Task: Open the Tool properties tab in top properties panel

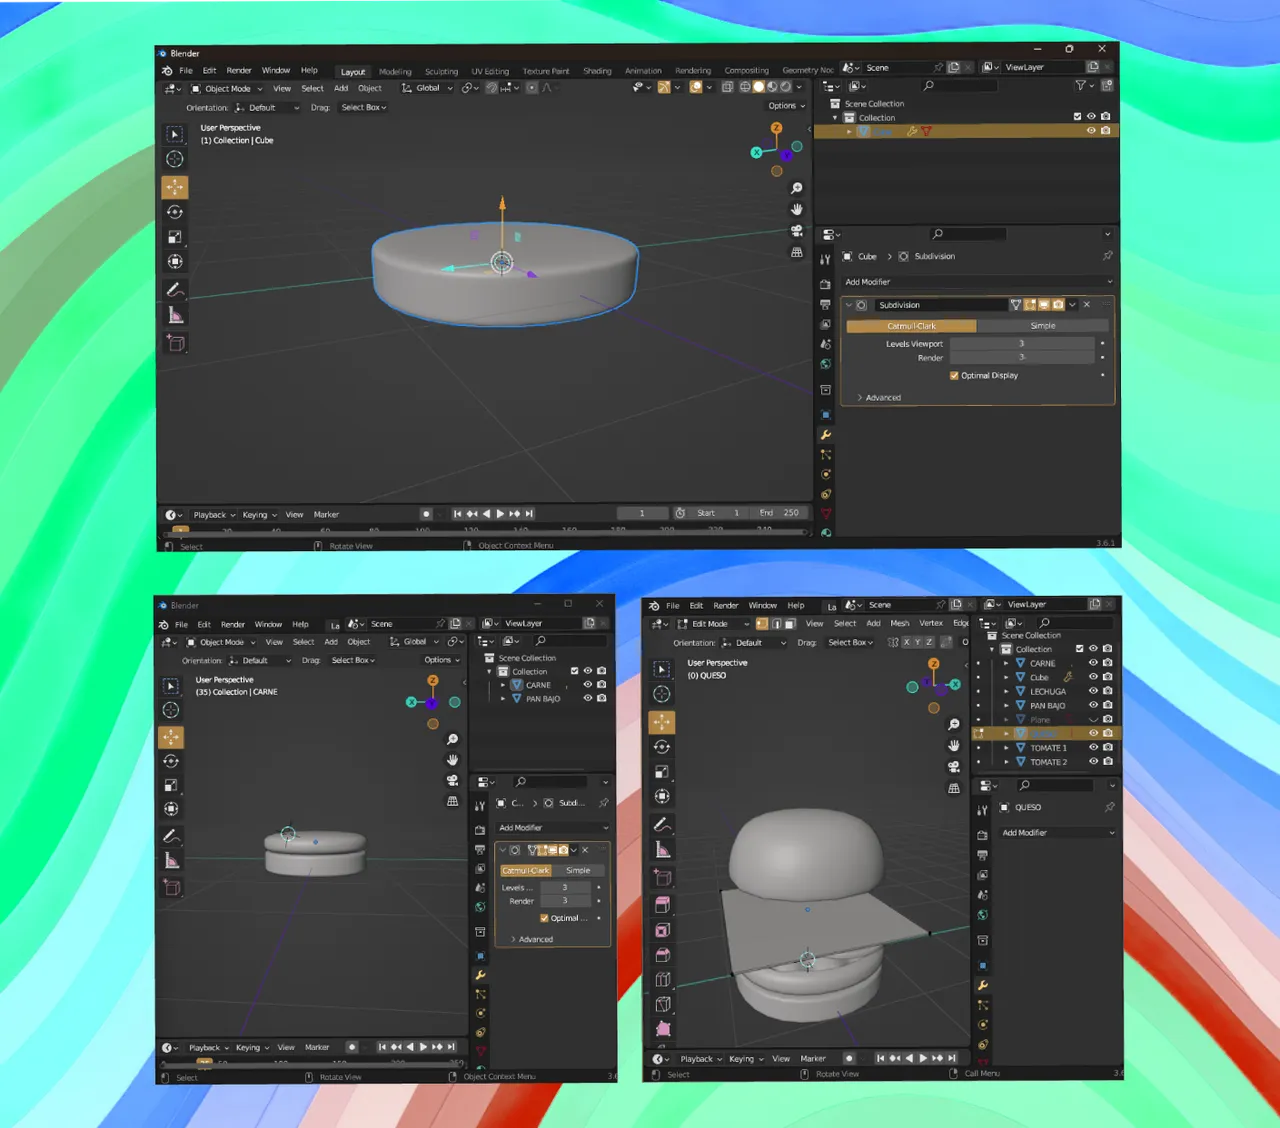Action: tap(825, 260)
